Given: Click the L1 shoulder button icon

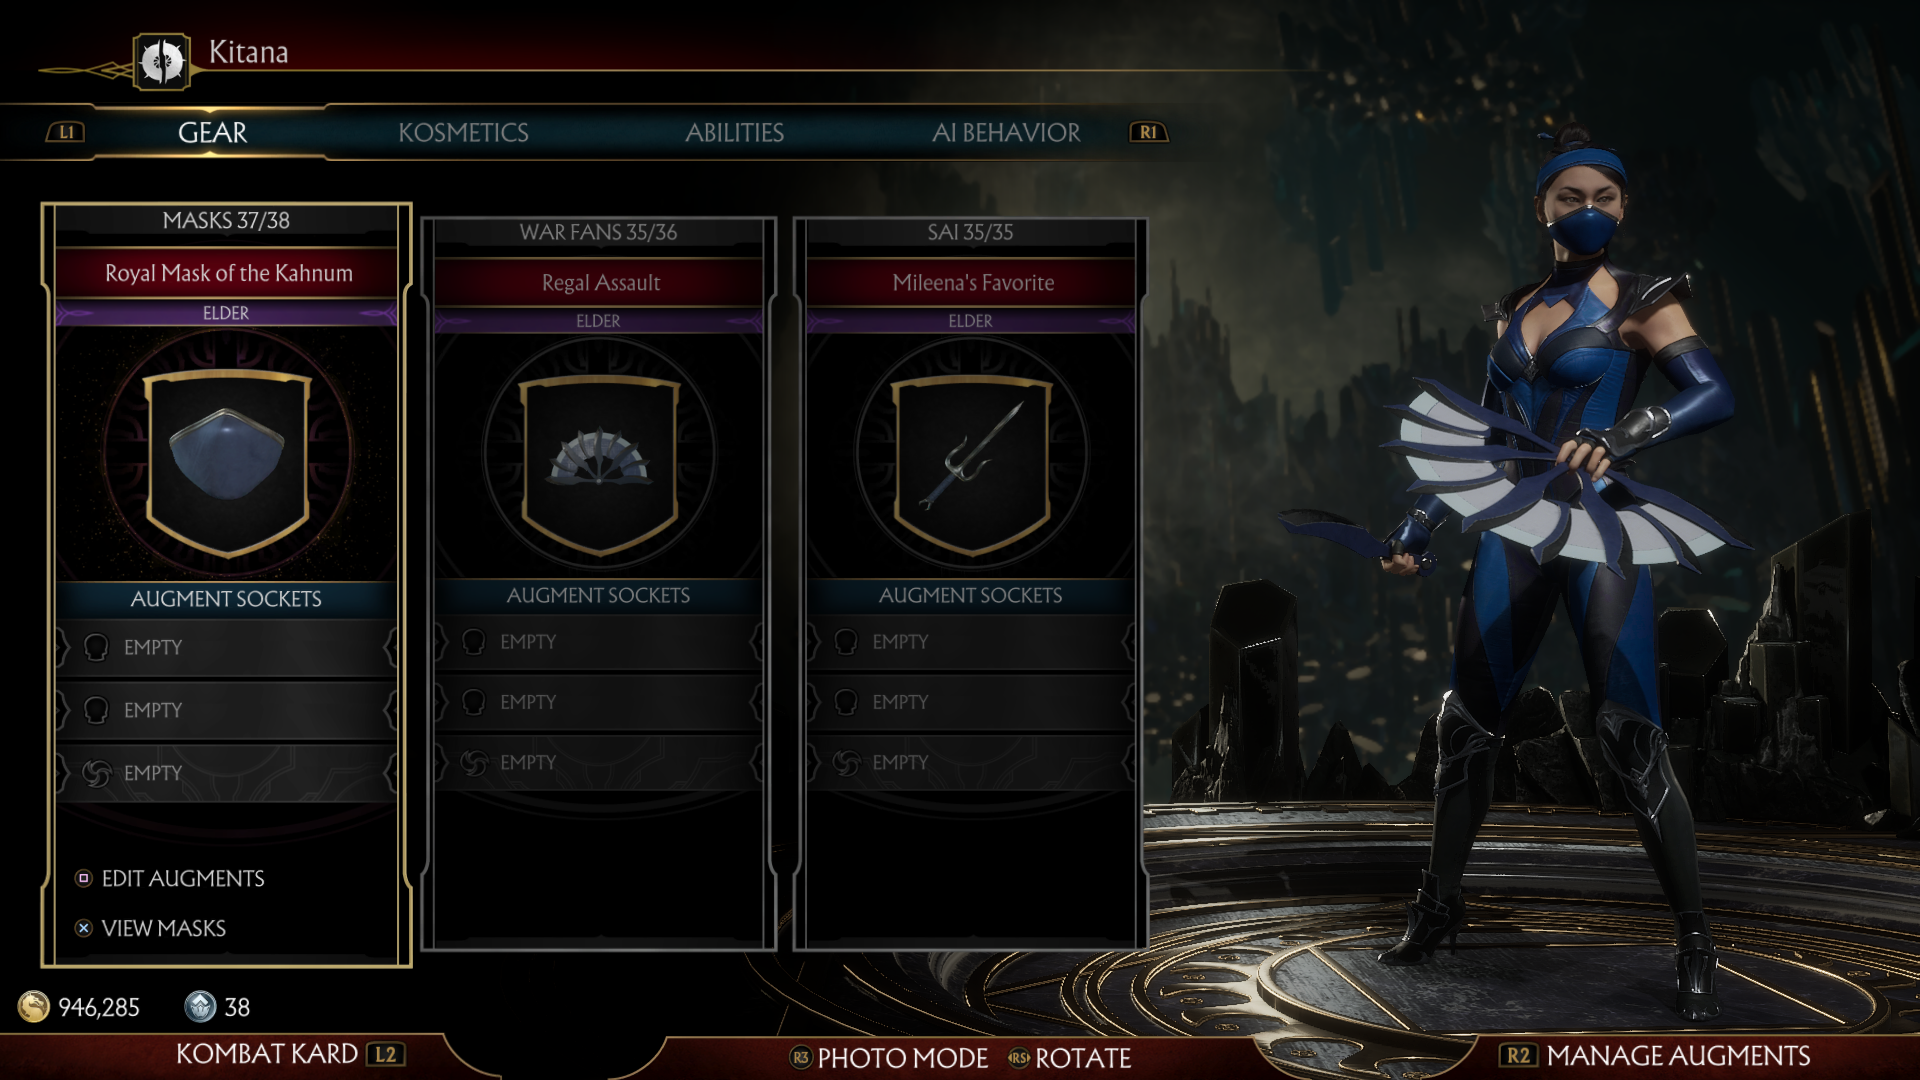Looking at the screenshot, I should tap(66, 132).
